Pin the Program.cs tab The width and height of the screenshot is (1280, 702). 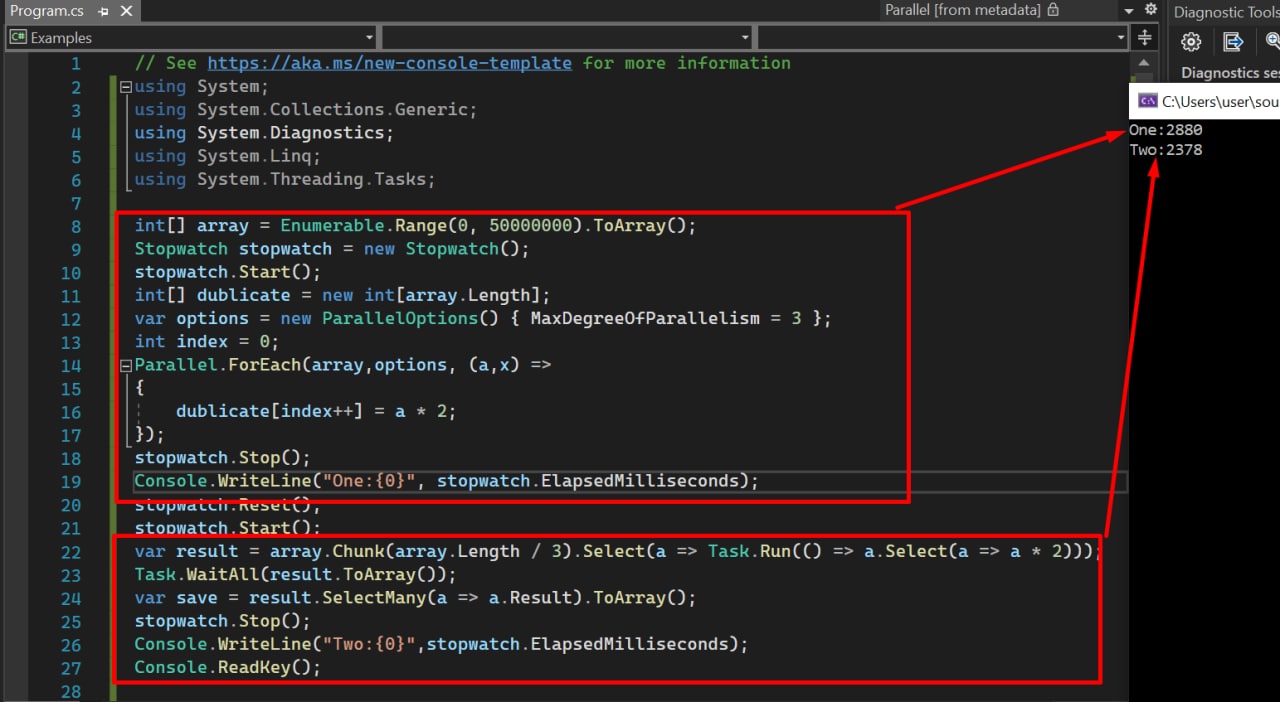click(x=104, y=12)
